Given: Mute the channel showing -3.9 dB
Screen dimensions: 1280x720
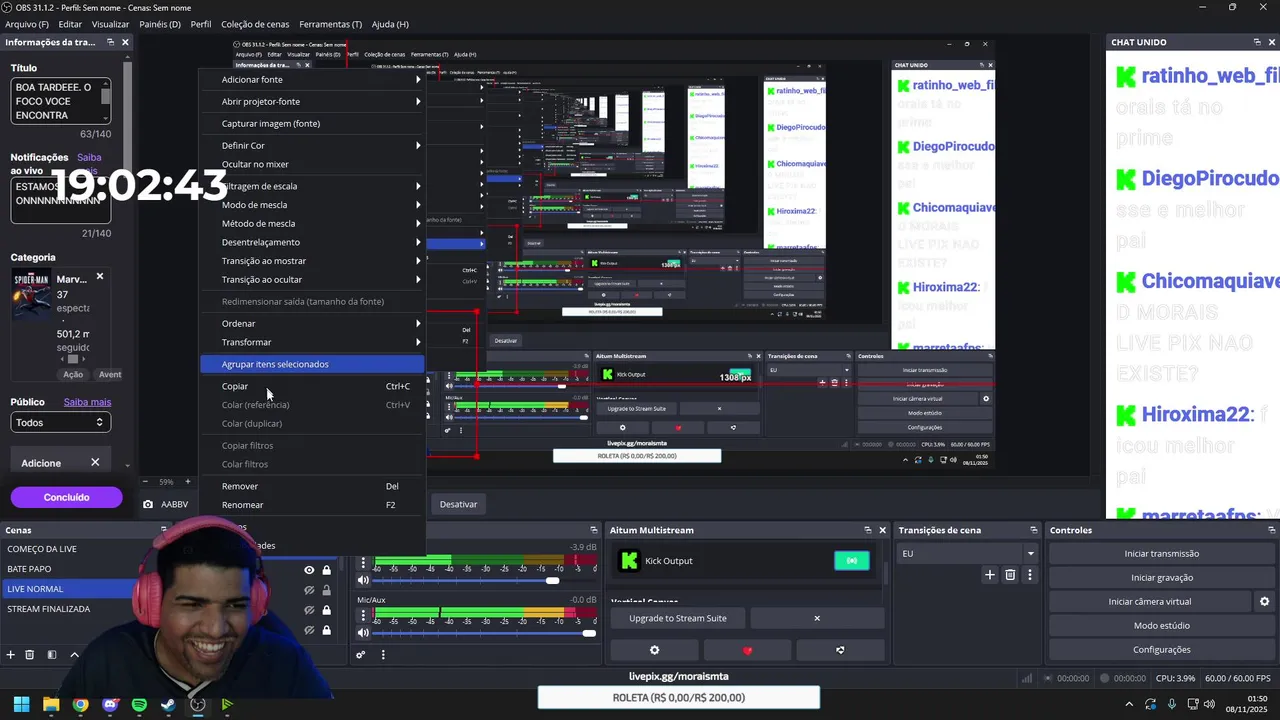Looking at the screenshot, I should click(363, 580).
